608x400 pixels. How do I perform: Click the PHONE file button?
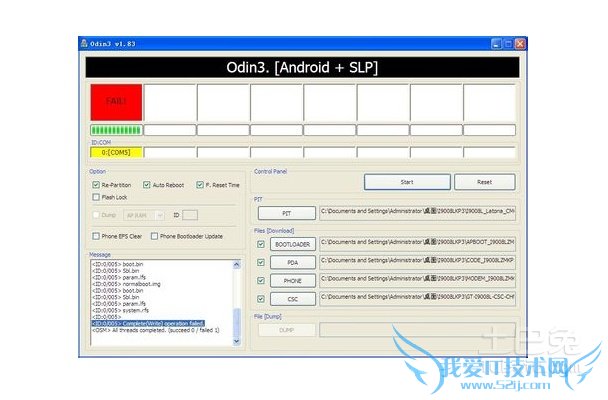click(293, 281)
